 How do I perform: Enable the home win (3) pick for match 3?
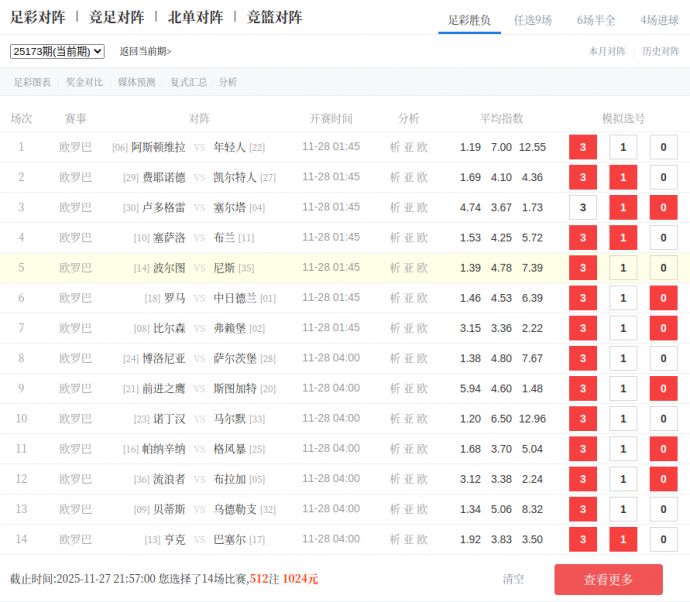(x=583, y=208)
